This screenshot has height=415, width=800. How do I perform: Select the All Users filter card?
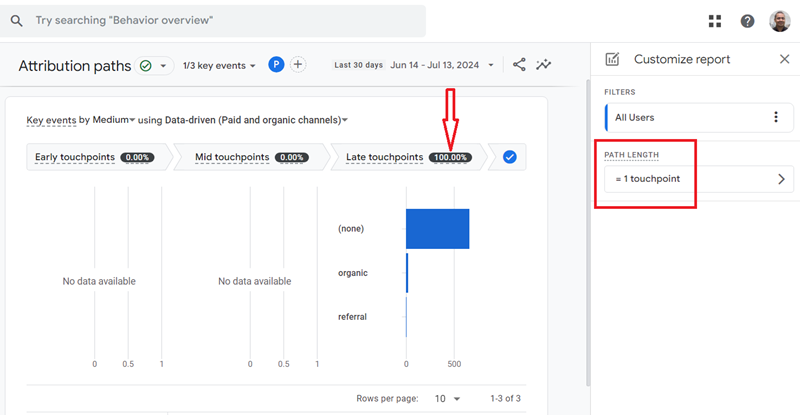click(x=699, y=117)
